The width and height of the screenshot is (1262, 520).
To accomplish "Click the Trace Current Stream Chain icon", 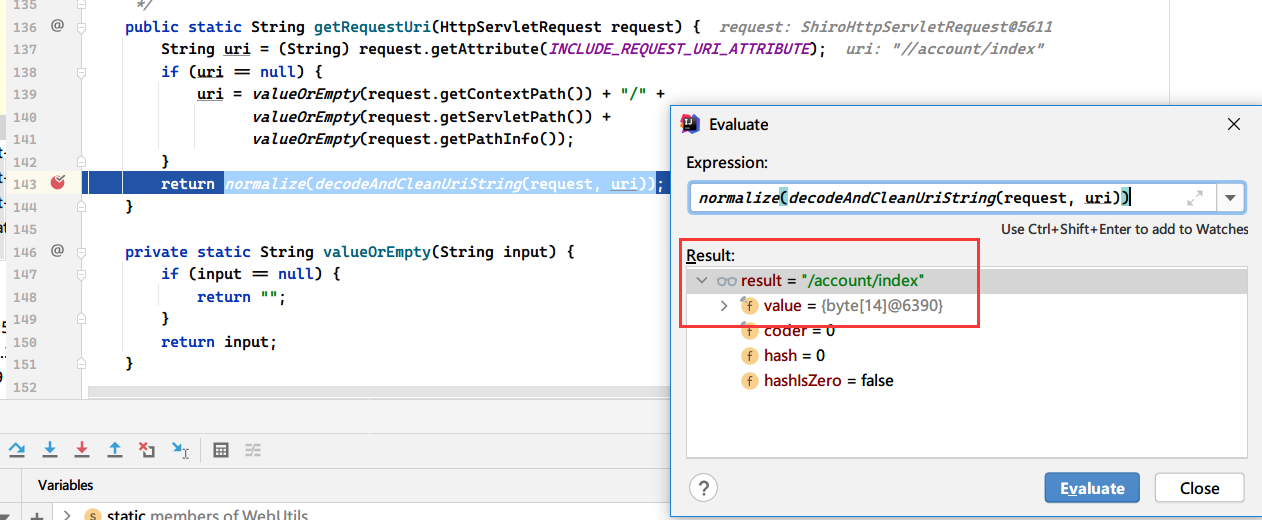I will tap(254, 450).
